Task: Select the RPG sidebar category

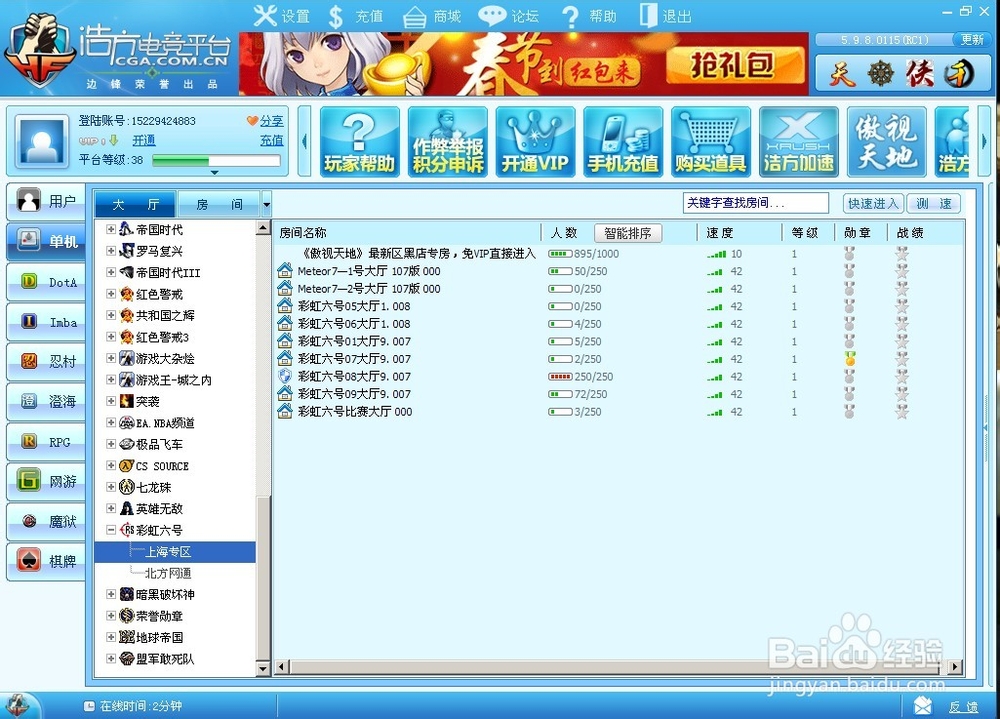Action: pyautogui.click(x=46, y=441)
